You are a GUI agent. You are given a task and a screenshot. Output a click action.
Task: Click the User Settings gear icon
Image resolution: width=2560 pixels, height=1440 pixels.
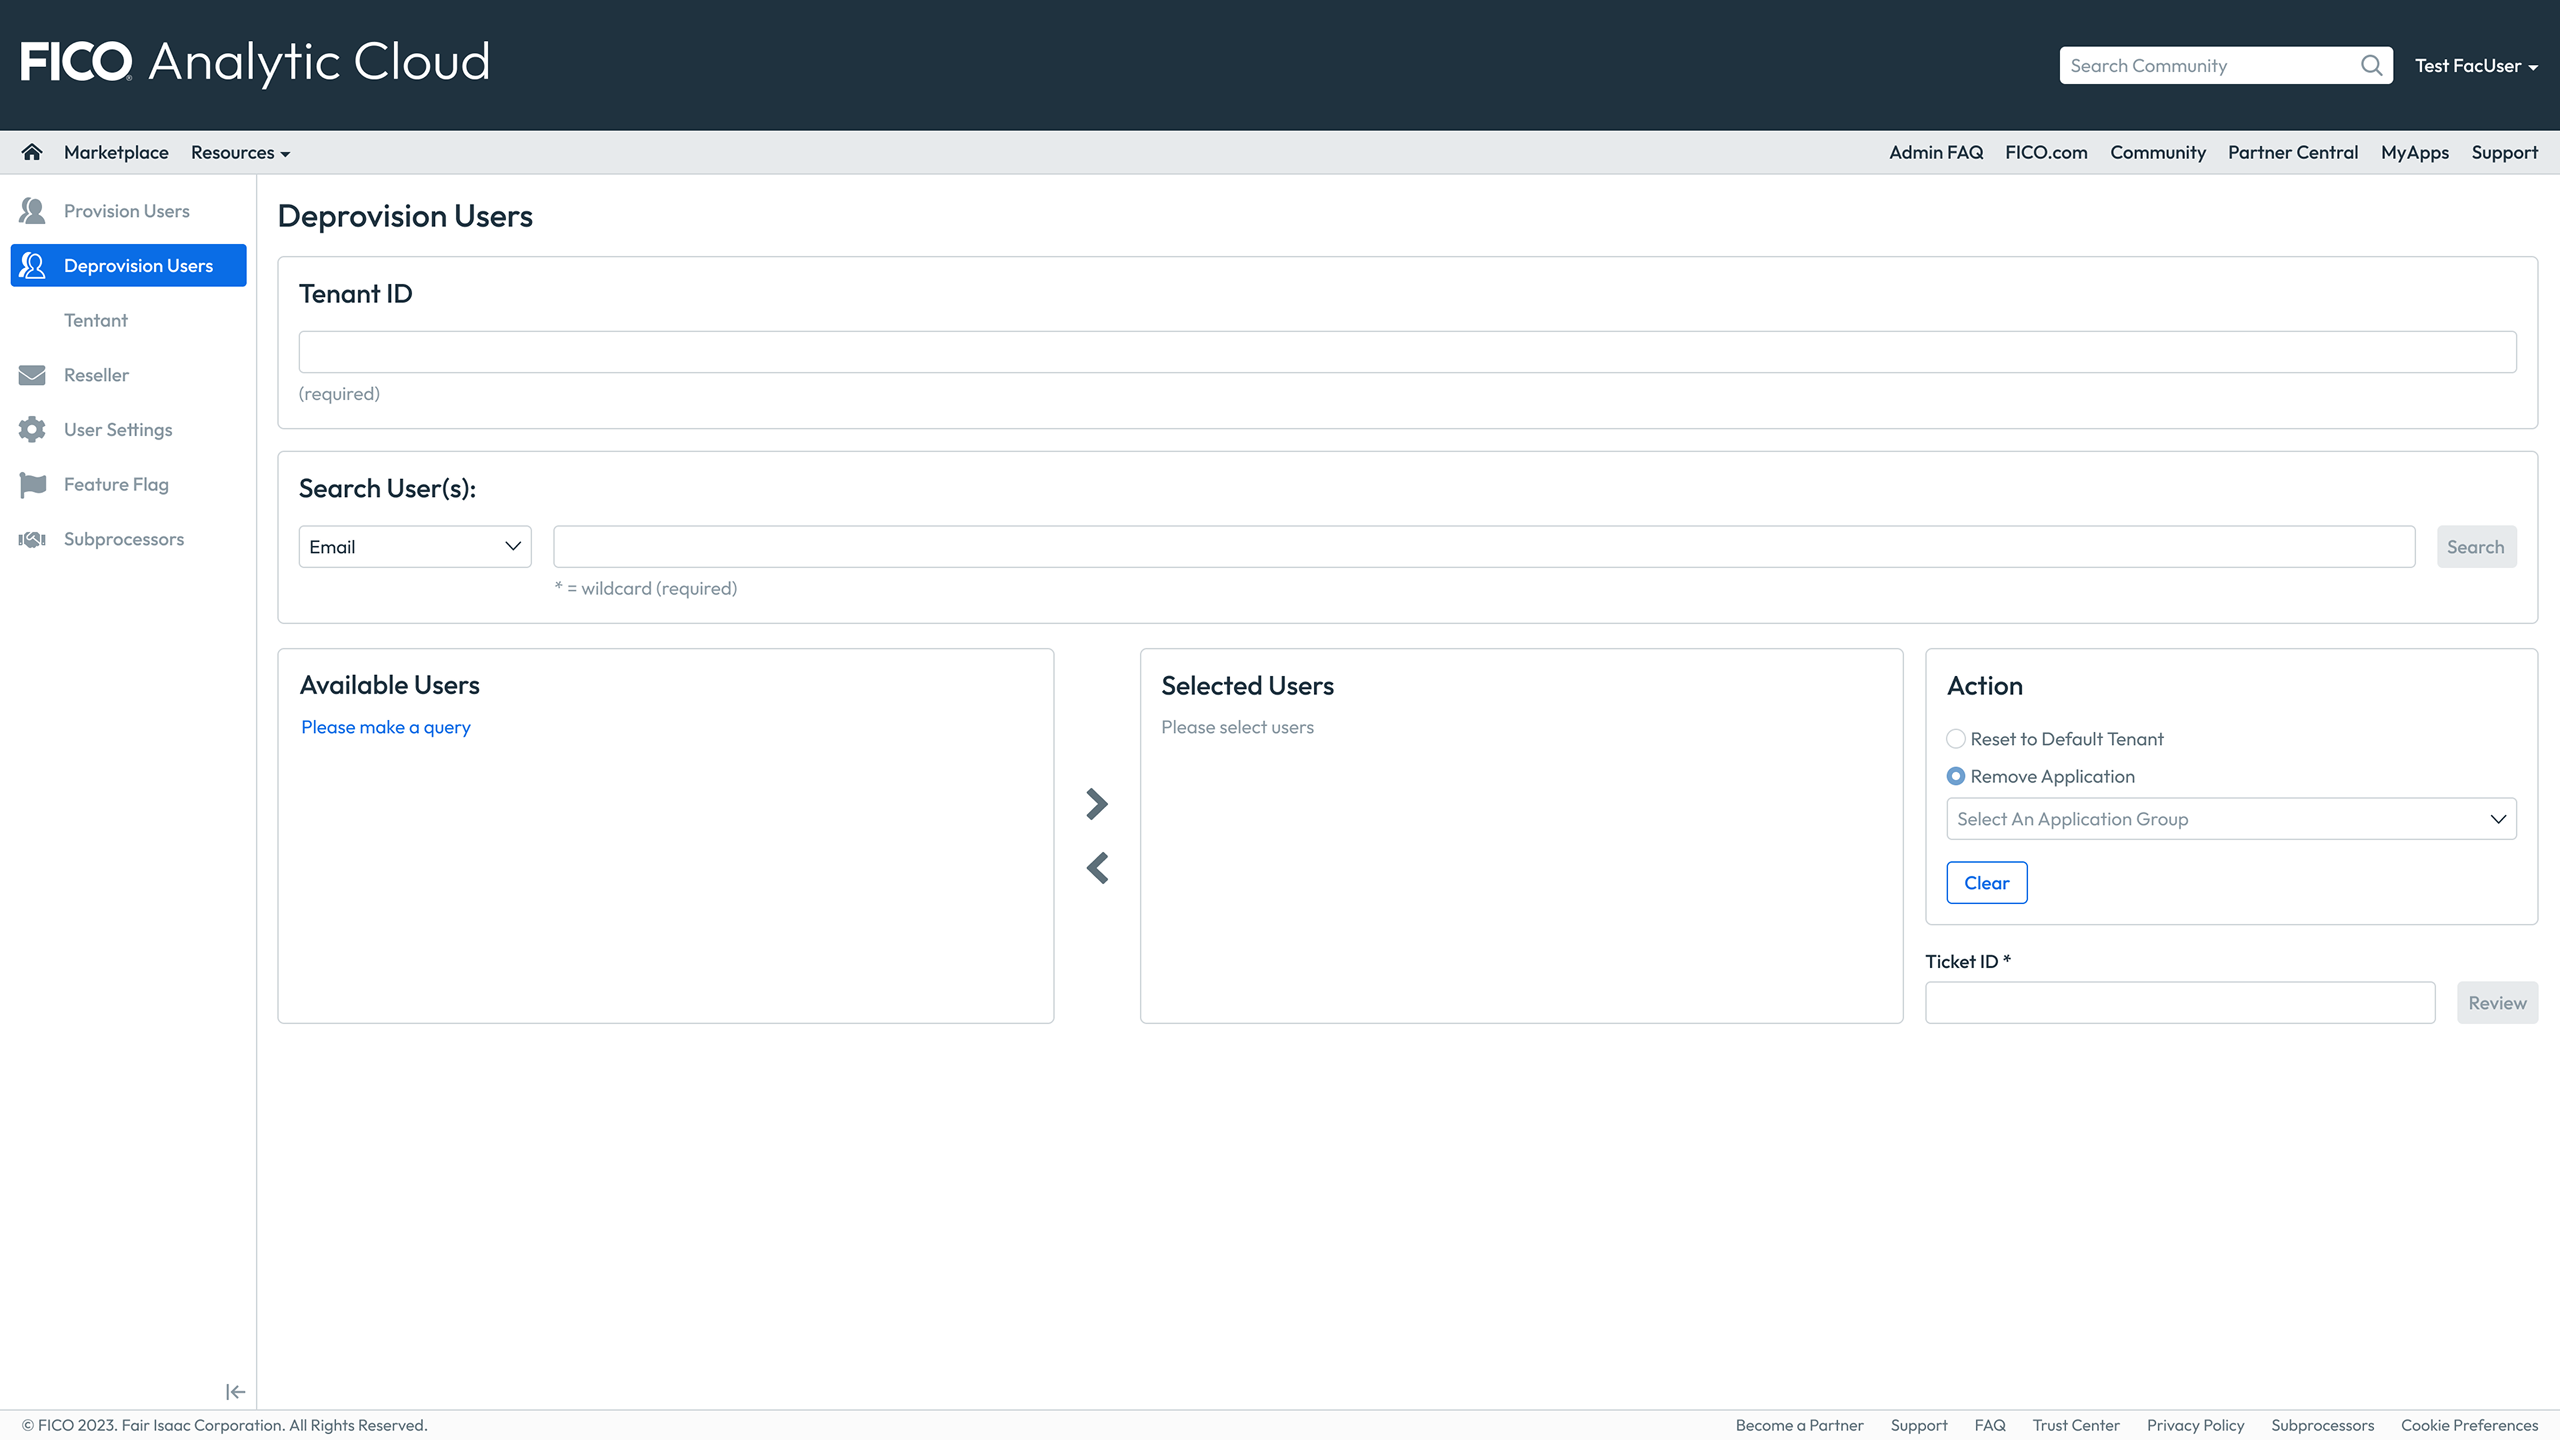tap(32, 430)
